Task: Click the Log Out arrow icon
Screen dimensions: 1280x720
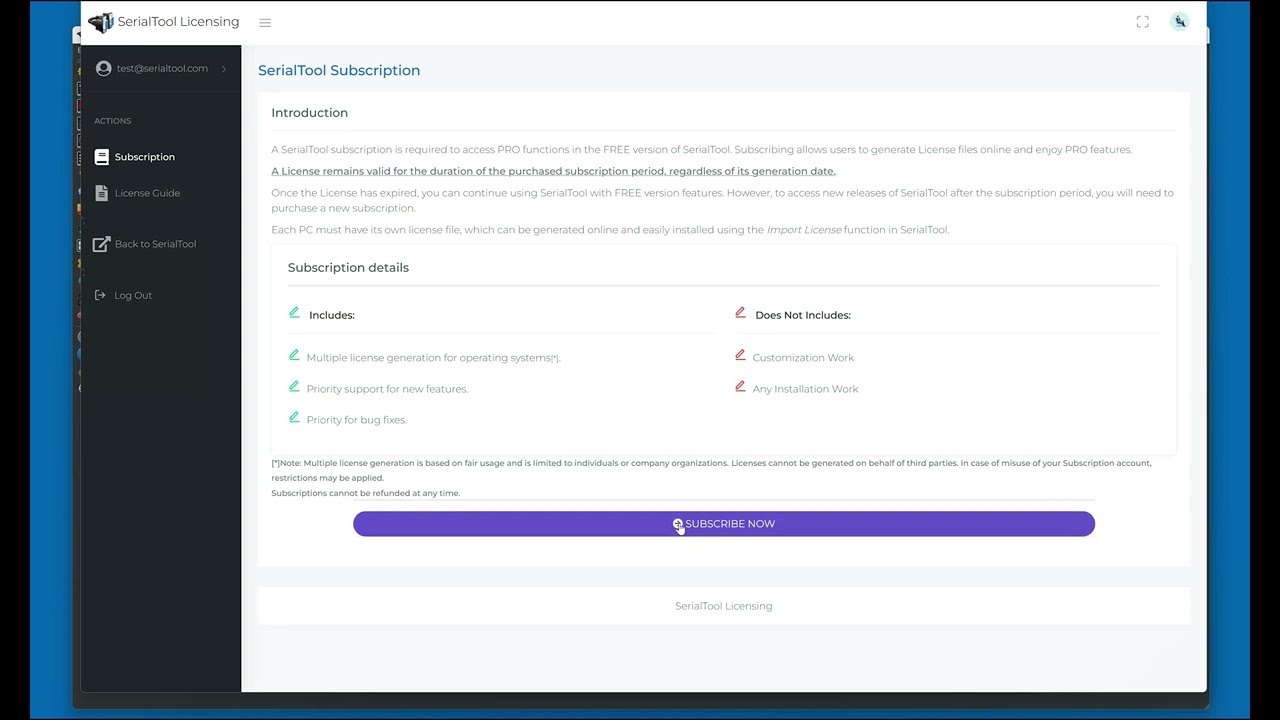Action: 100,295
